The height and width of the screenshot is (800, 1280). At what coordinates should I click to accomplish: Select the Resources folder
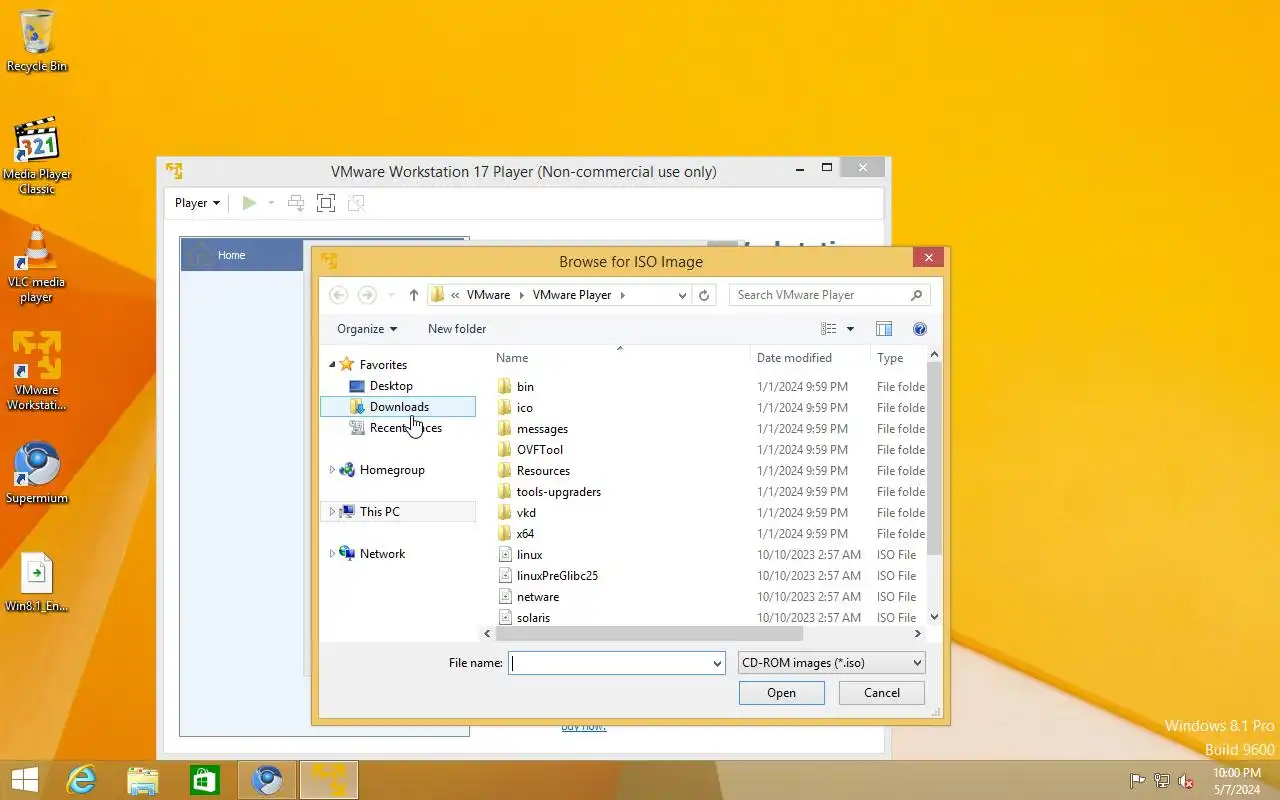point(543,471)
